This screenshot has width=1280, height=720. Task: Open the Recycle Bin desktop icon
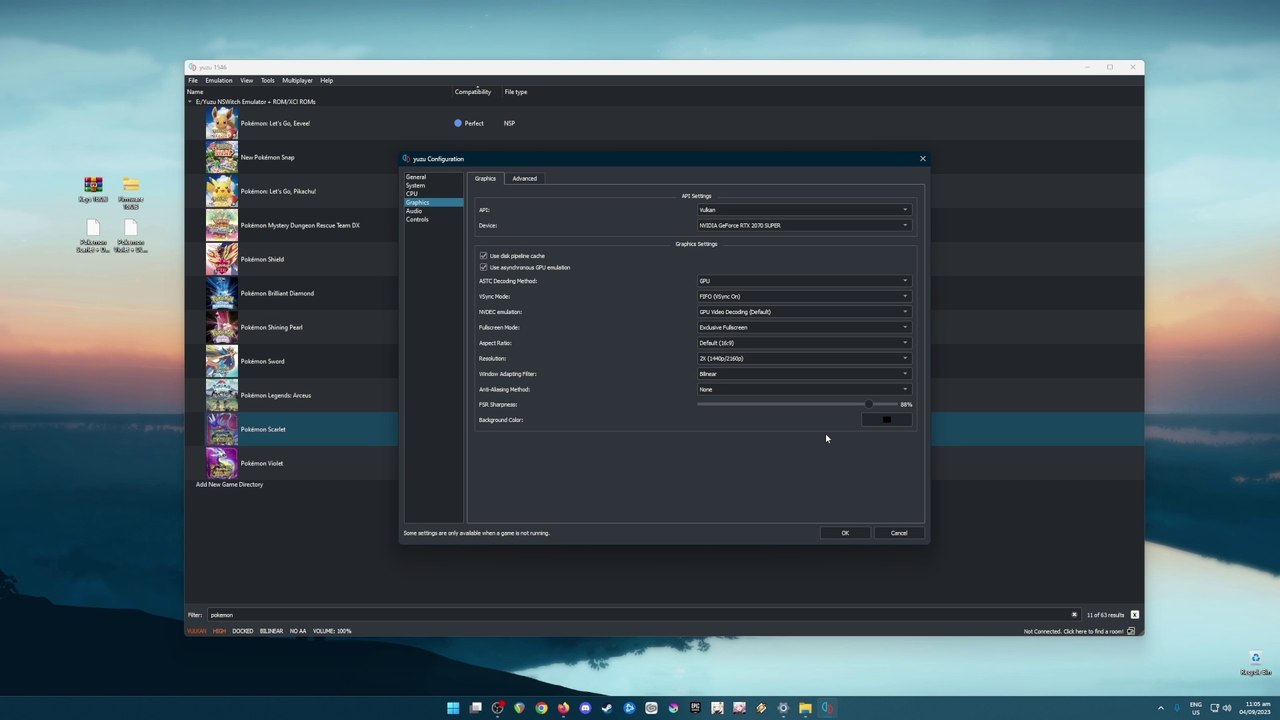coord(1255,663)
